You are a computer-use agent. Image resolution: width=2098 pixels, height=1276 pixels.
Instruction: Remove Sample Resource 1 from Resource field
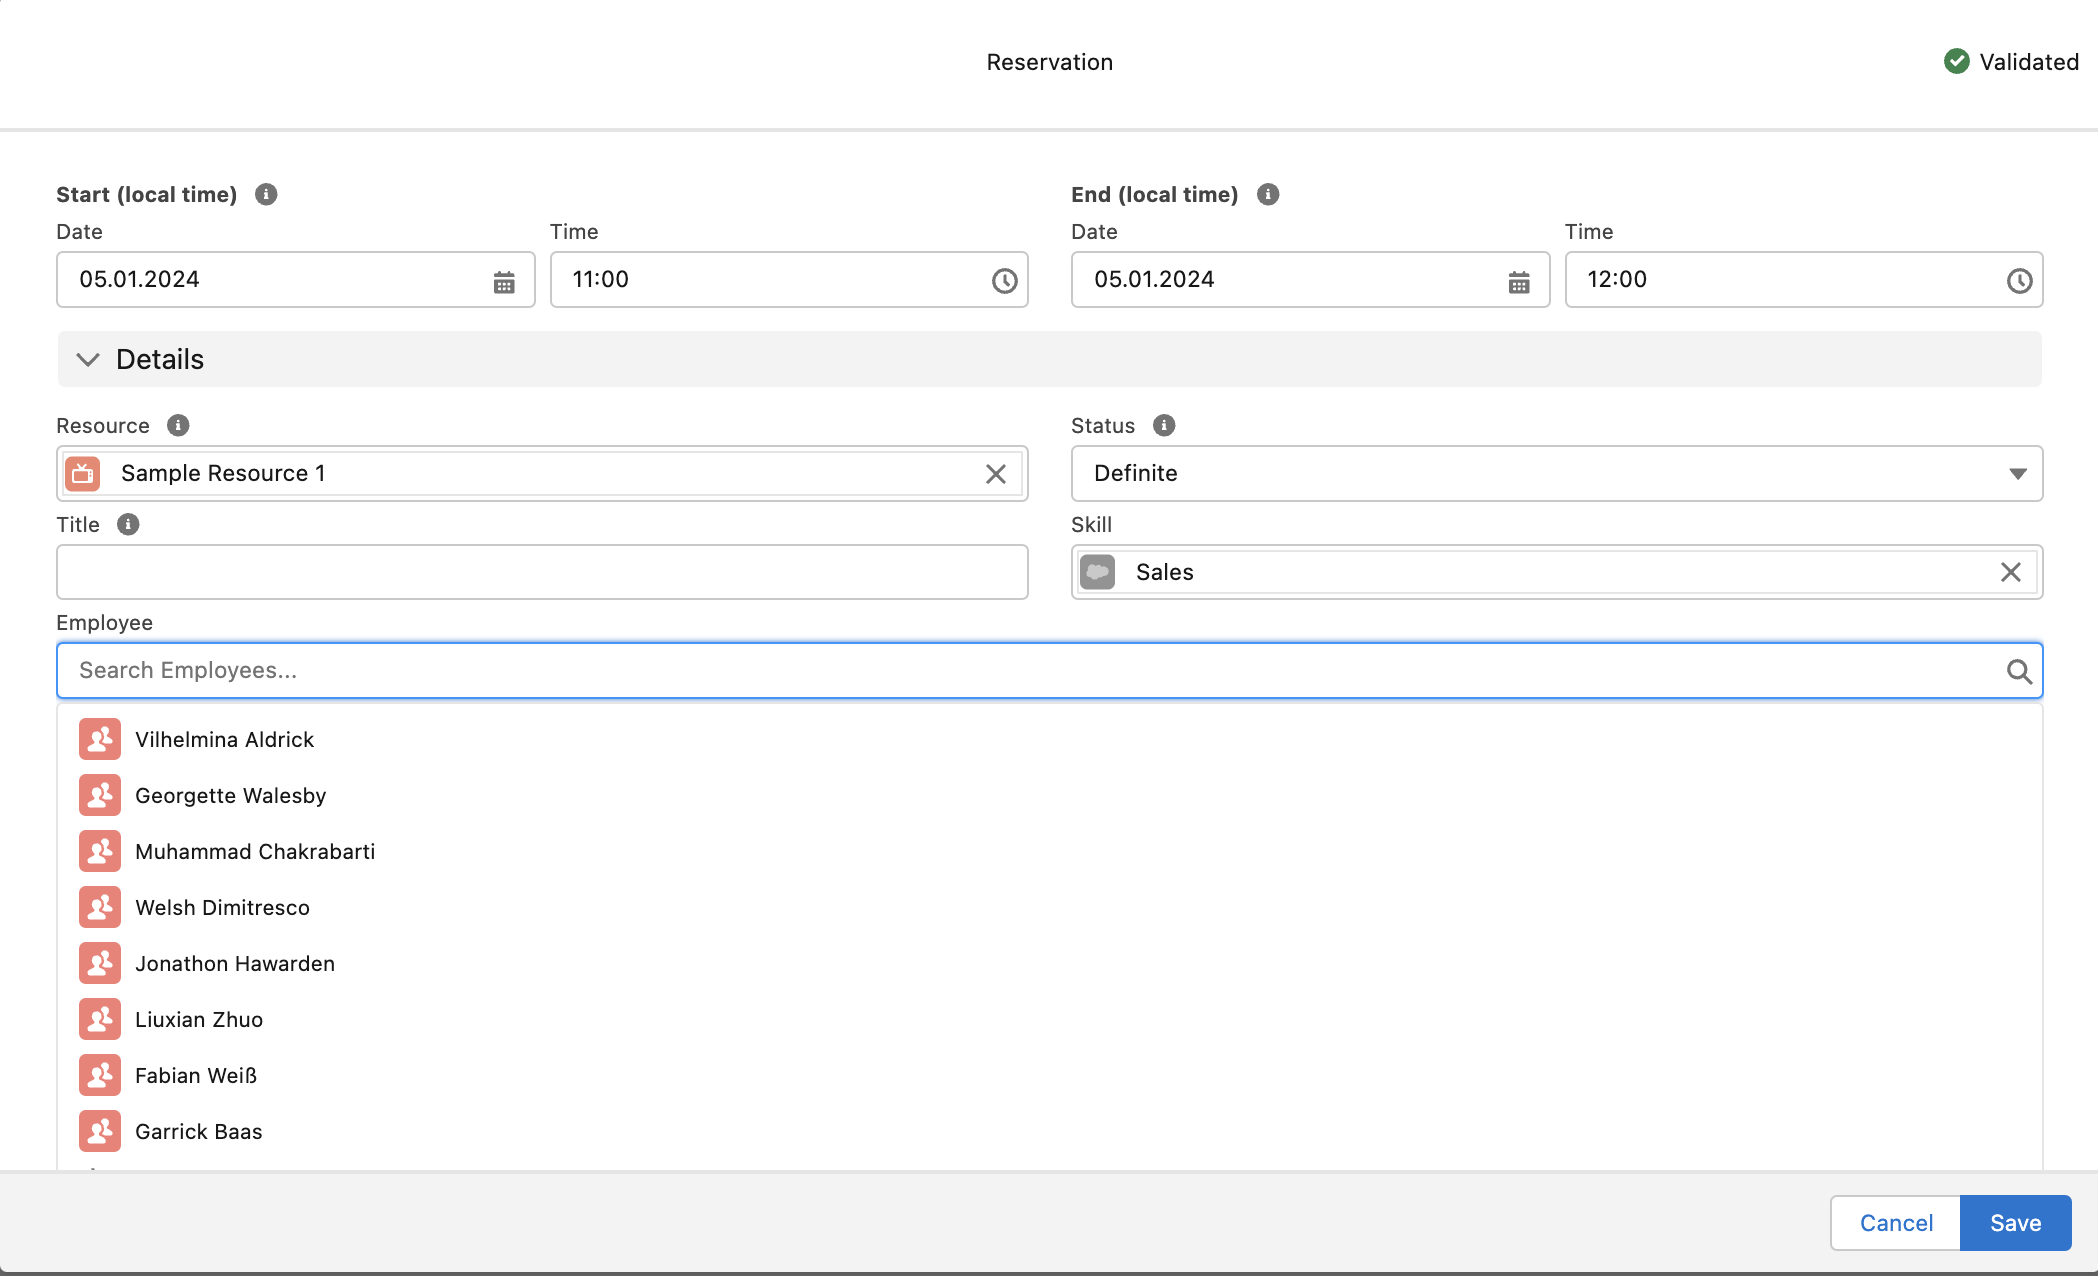pos(995,474)
